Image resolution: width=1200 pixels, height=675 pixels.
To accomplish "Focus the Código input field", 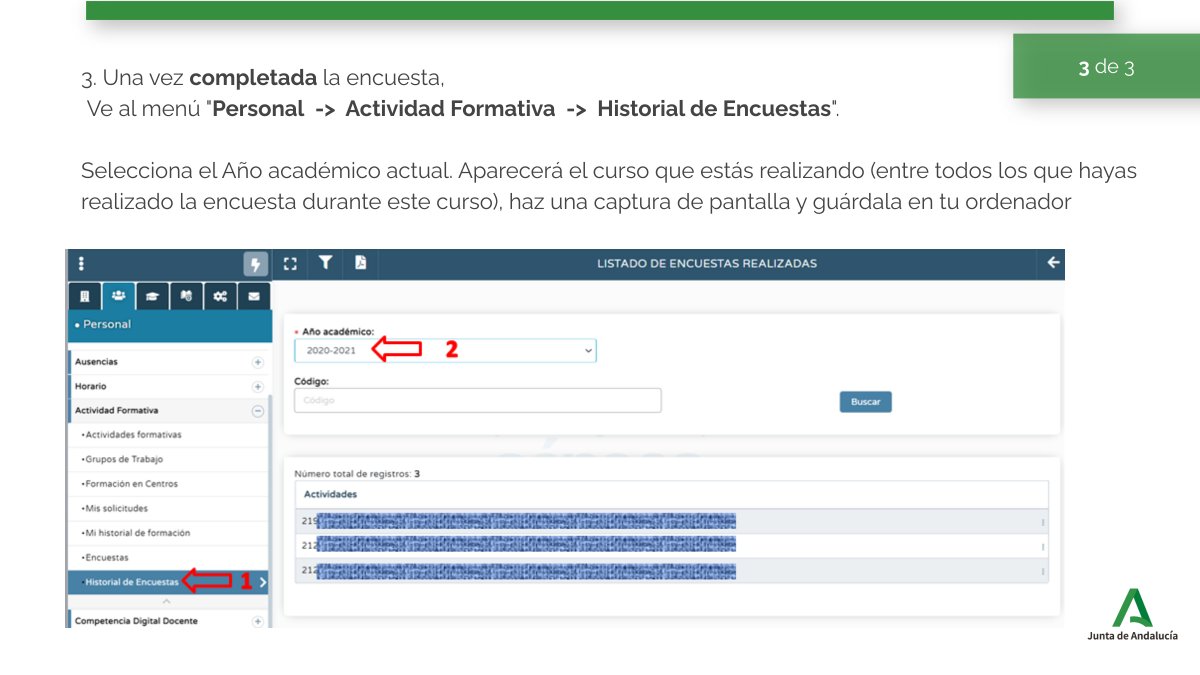I will [x=478, y=400].
